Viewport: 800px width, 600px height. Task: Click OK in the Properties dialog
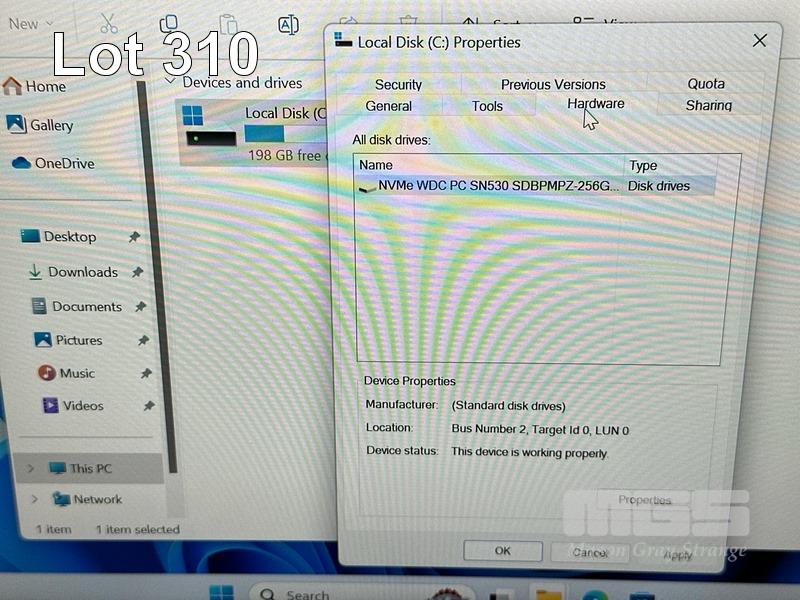tap(502, 551)
